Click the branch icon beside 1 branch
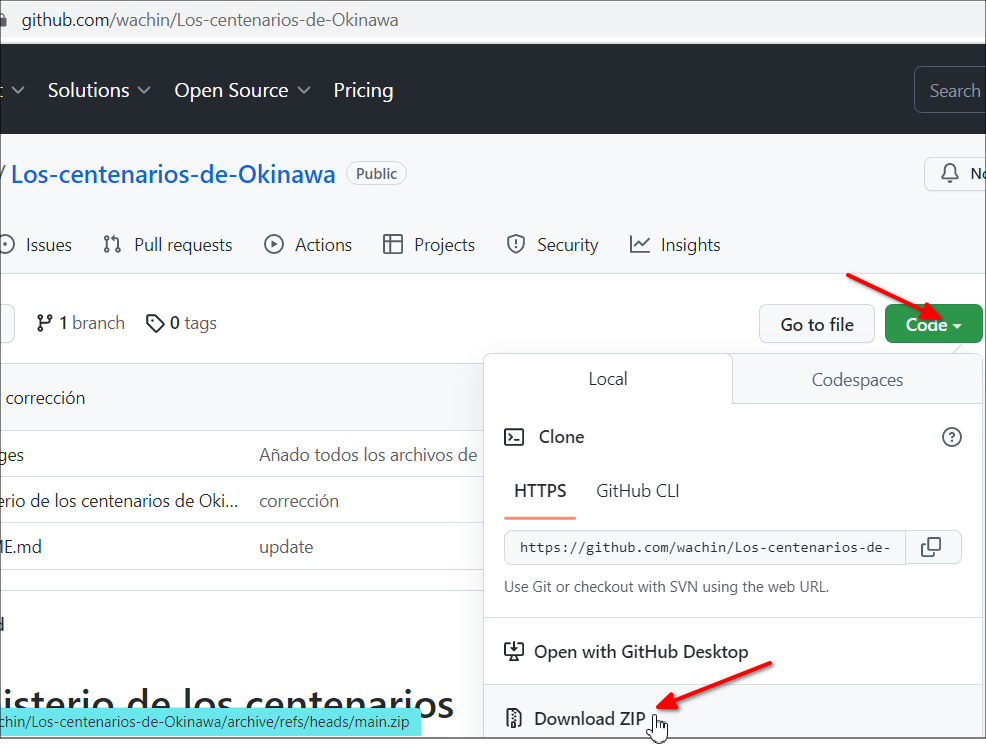The width and height of the screenshot is (986, 748). click(44, 323)
